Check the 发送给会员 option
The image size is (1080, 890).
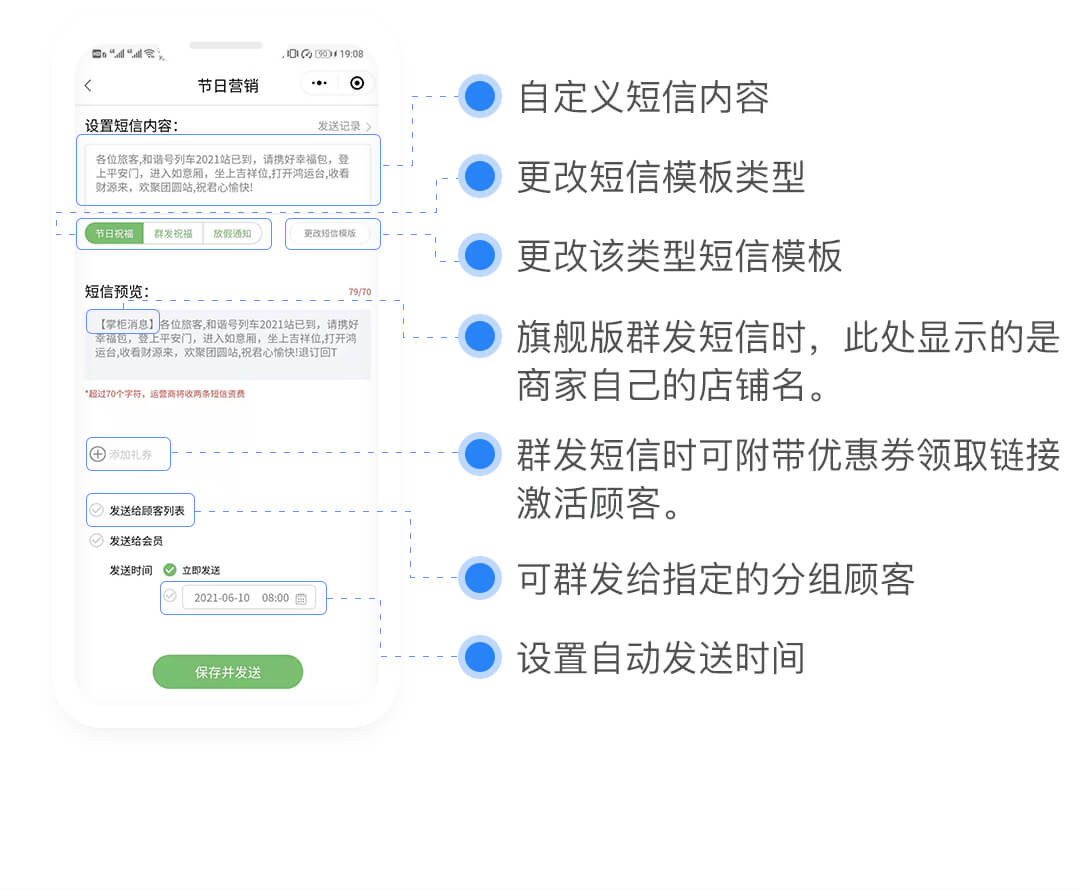click(x=97, y=540)
